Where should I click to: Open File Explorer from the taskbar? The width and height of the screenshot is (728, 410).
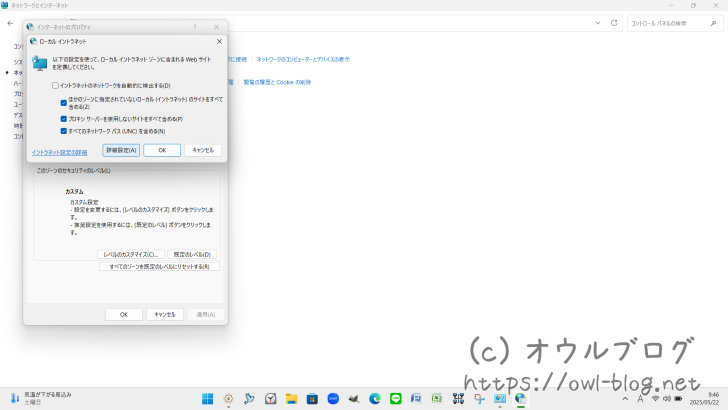291,398
